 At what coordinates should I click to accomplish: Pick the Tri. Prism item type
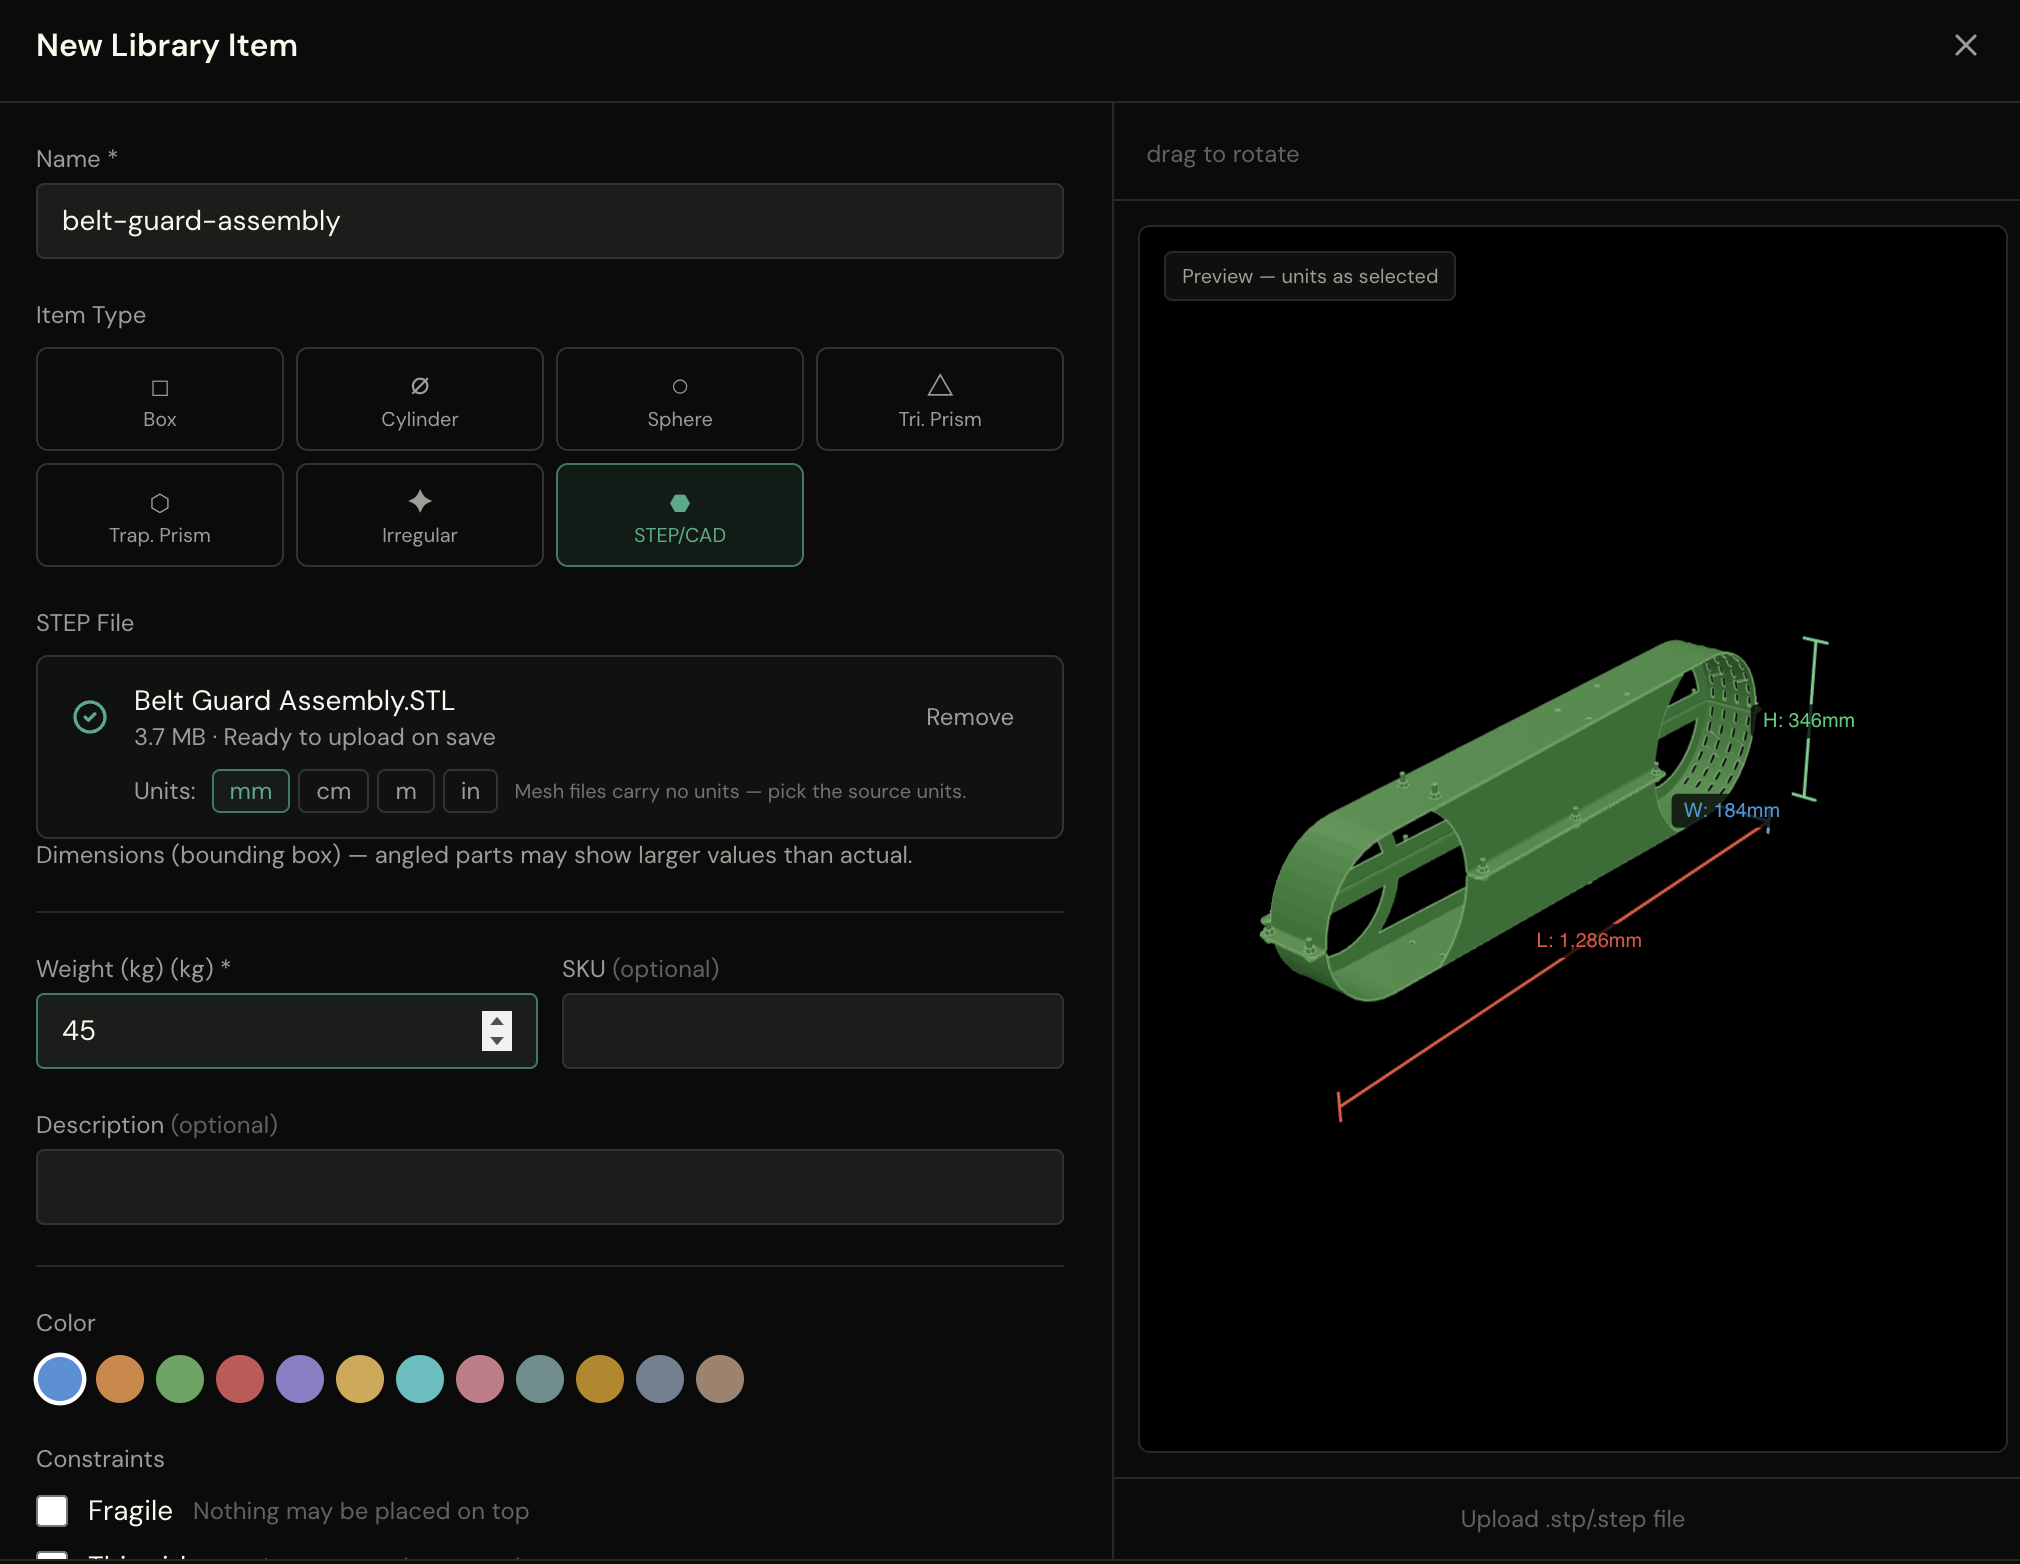tap(940, 399)
